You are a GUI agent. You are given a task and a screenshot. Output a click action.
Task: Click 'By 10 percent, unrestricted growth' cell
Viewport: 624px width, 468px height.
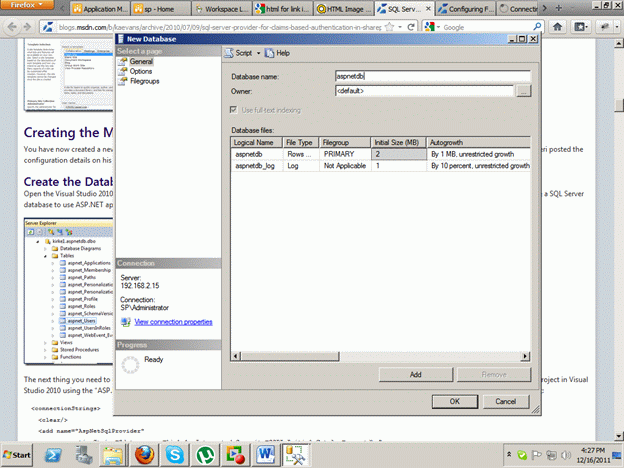click(479, 166)
